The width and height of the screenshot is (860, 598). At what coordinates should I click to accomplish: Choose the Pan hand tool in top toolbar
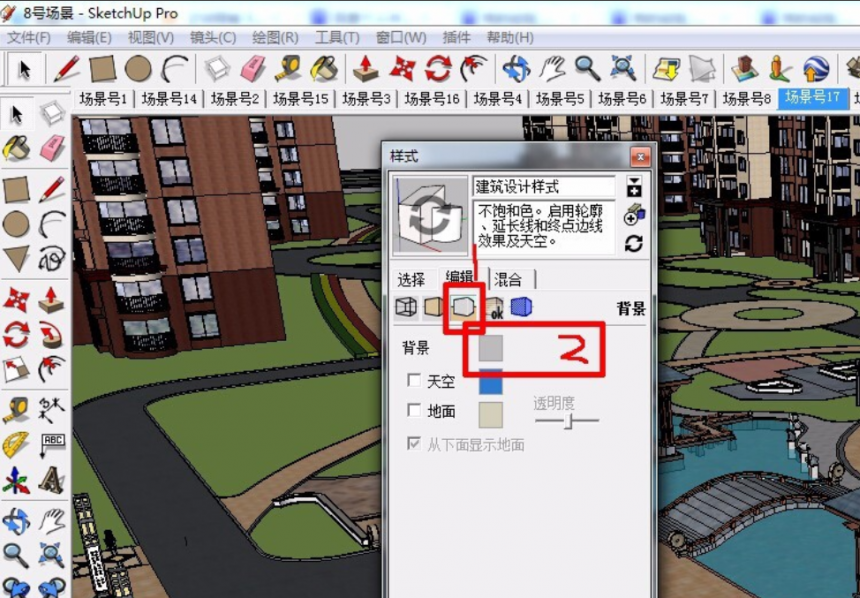552,69
